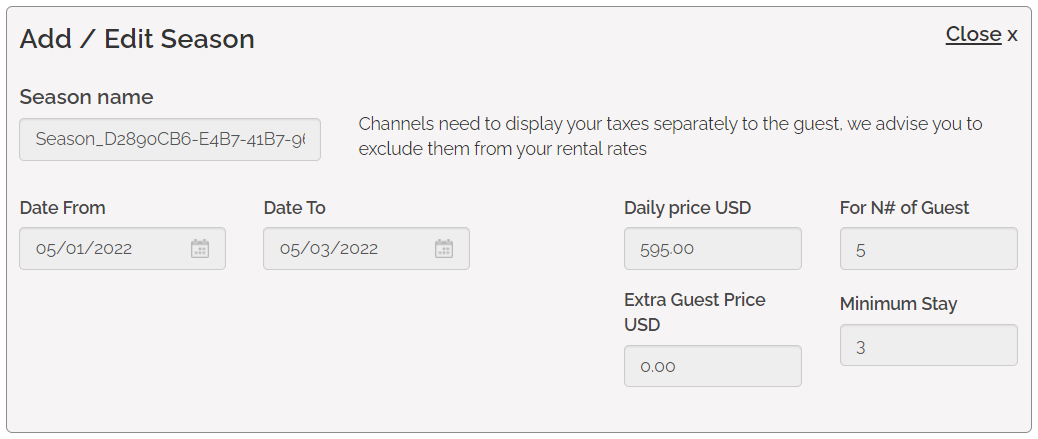This screenshot has height=439, width=1038.
Task: Click the tax advisory text about channels
Action: pos(670,137)
